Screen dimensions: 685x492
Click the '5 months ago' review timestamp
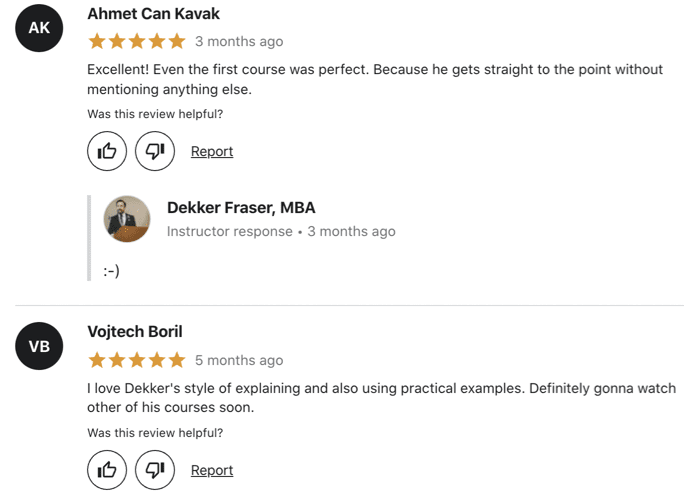click(239, 360)
